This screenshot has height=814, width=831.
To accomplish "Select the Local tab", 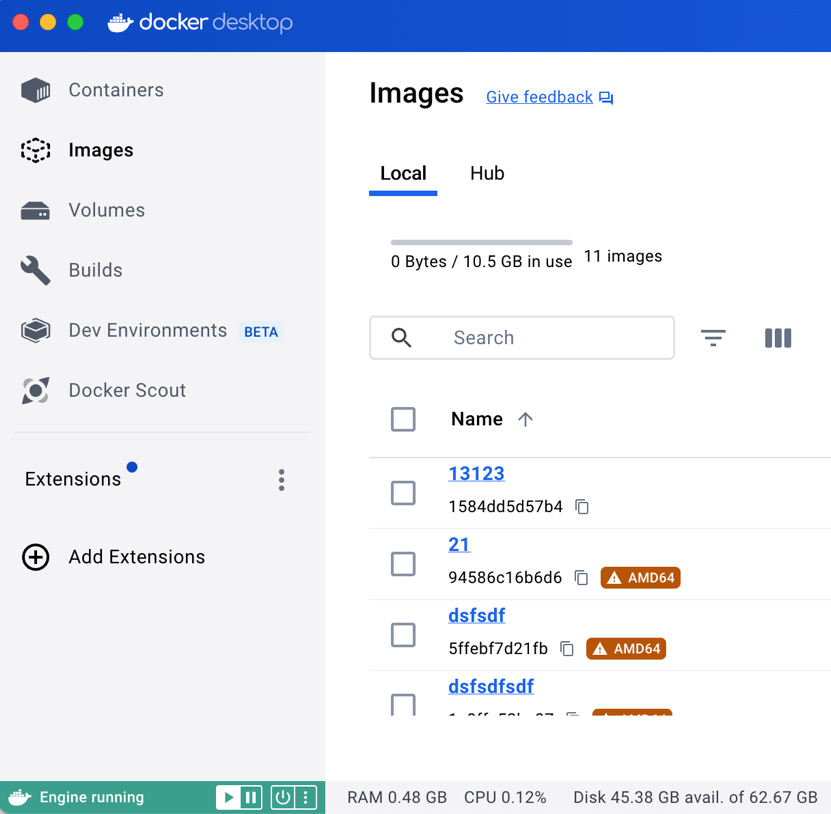I will (x=403, y=173).
